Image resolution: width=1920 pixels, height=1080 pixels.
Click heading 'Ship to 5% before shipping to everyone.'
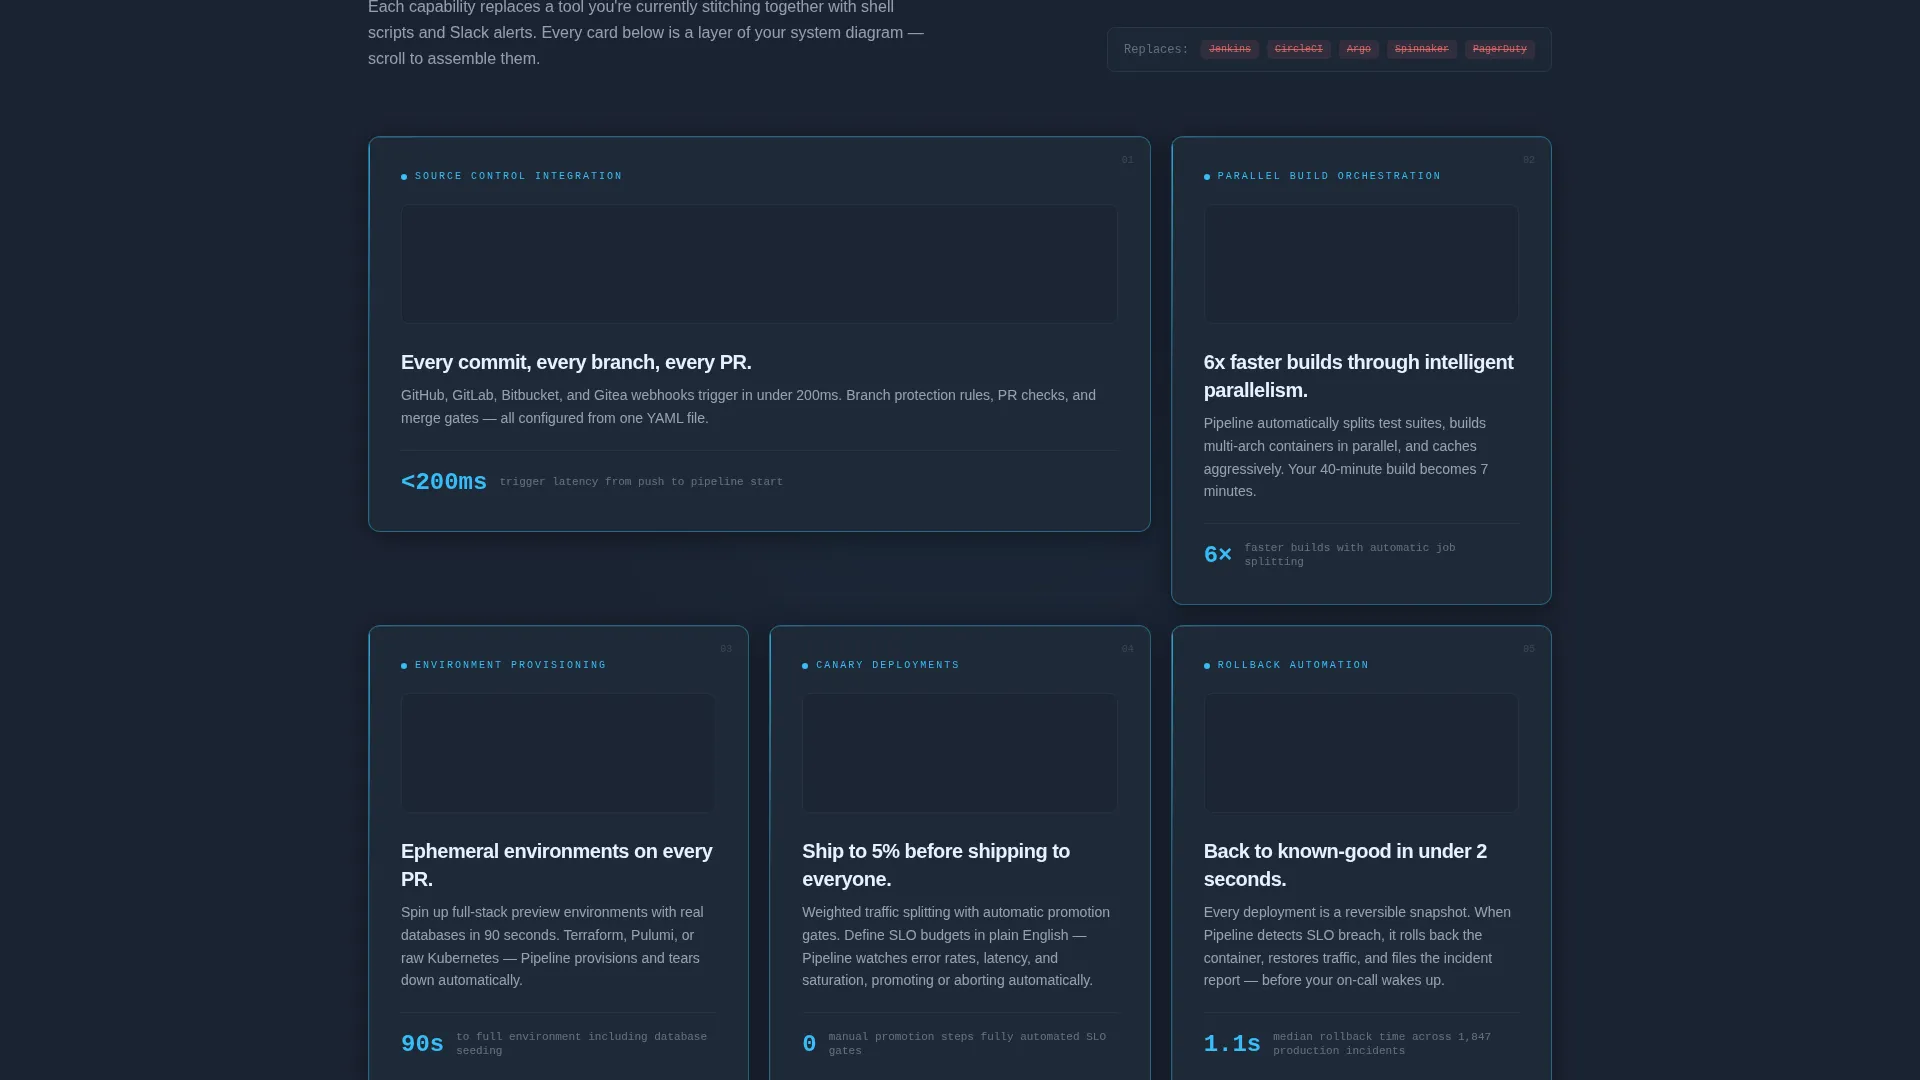click(936, 865)
